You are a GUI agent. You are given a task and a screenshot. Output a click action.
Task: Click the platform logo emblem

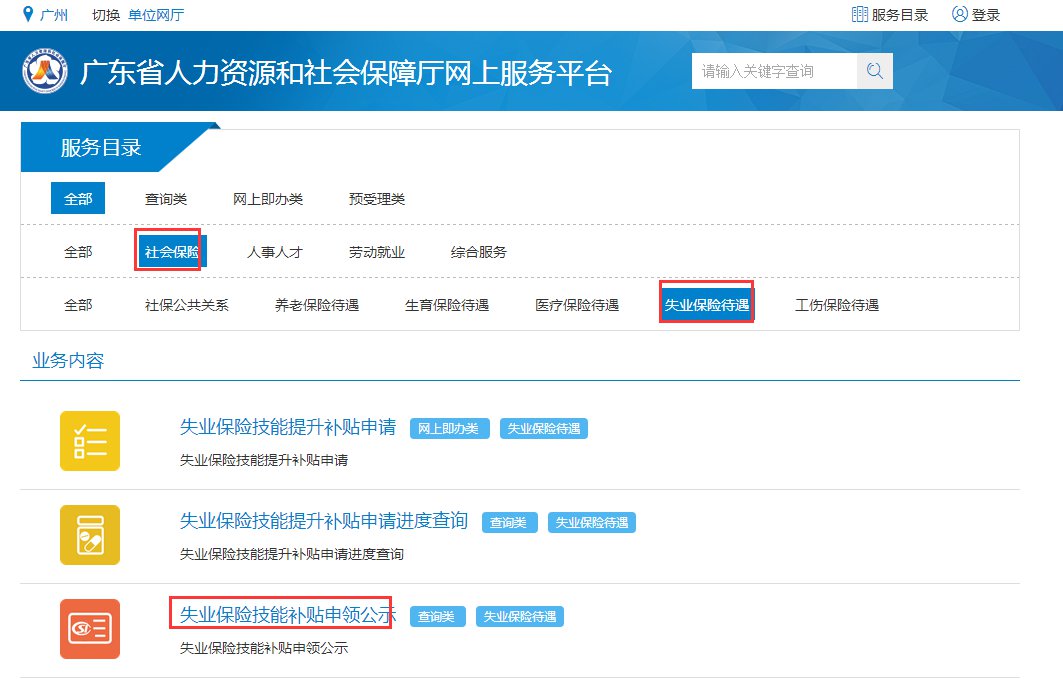pos(45,72)
